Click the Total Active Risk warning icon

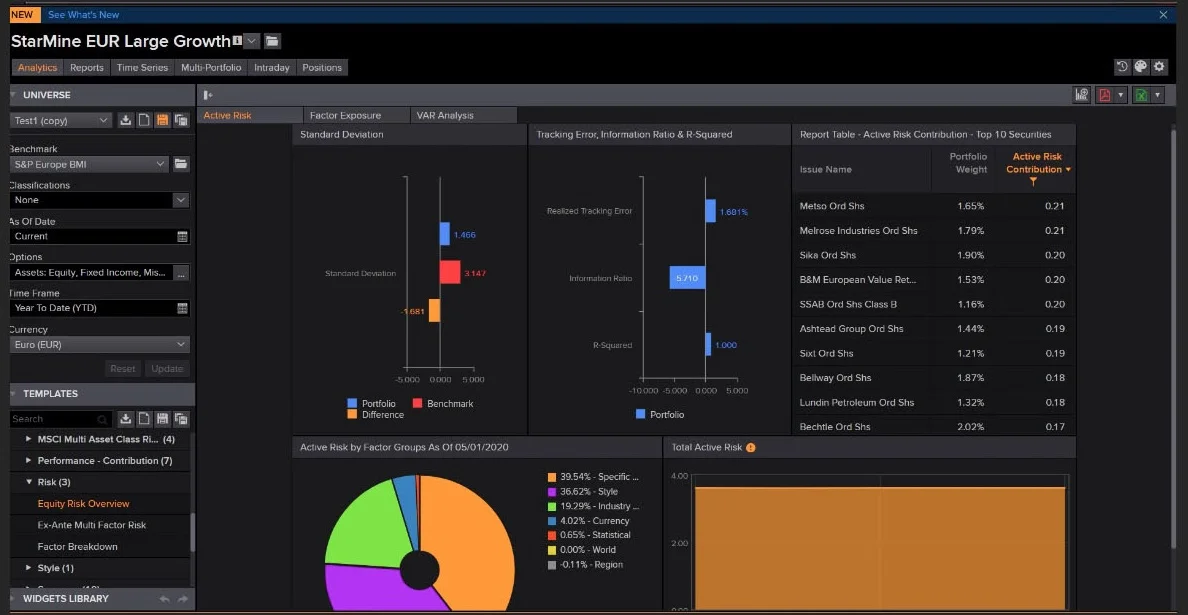point(751,448)
